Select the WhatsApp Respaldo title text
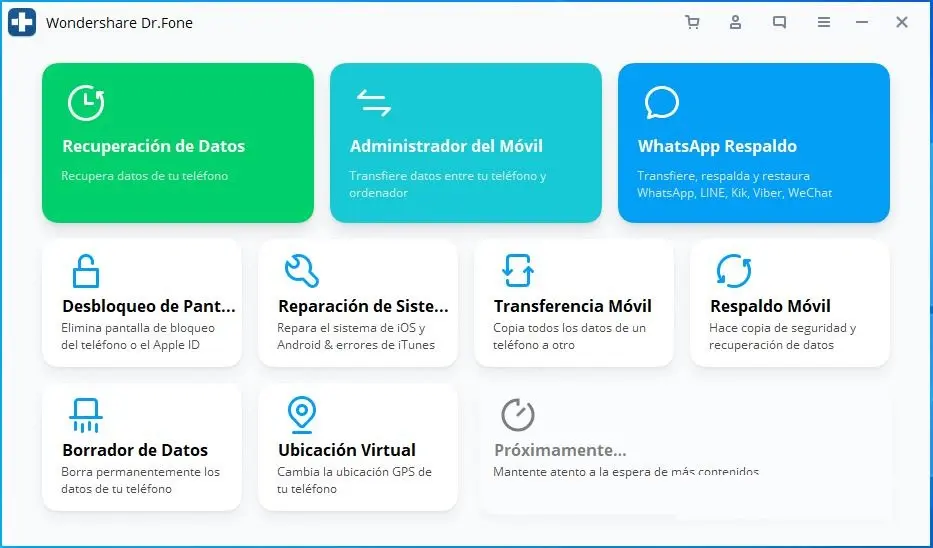Viewport: 933px width, 548px height. tap(717, 146)
